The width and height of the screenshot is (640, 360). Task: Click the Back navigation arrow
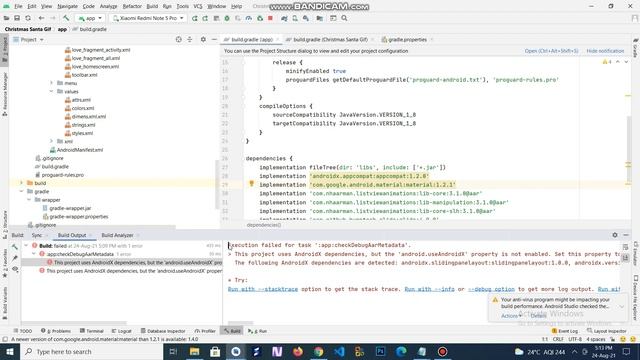(x=41, y=18)
